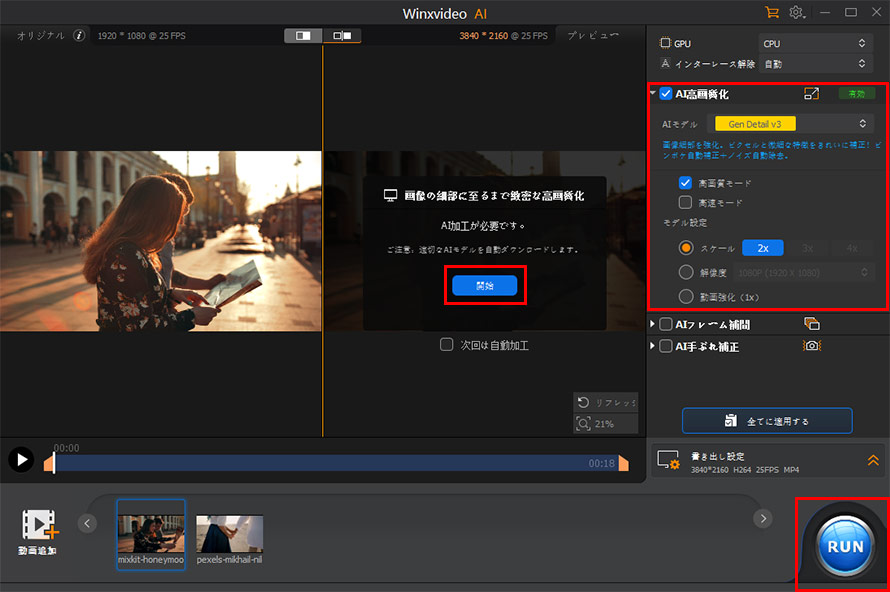Switch to split-compare preview layout

click(x=342, y=36)
